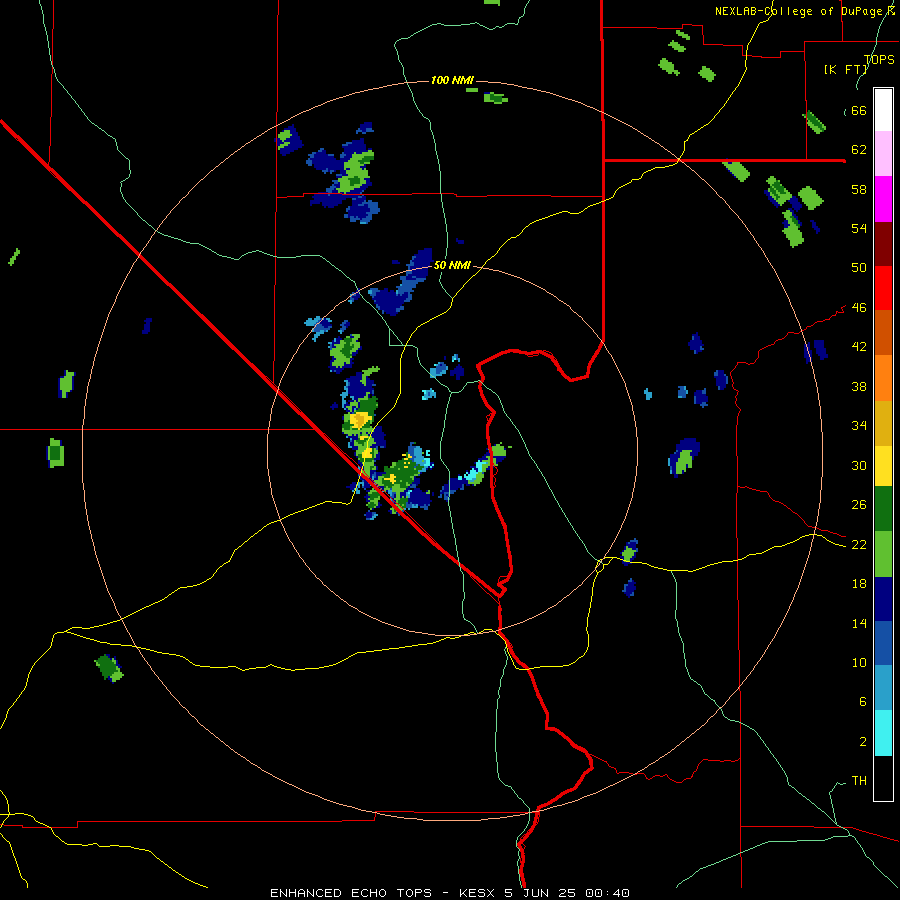The height and width of the screenshot is (900, 900).
Task: Click the light green legend swatch
Action: click(x=883, y=554)
